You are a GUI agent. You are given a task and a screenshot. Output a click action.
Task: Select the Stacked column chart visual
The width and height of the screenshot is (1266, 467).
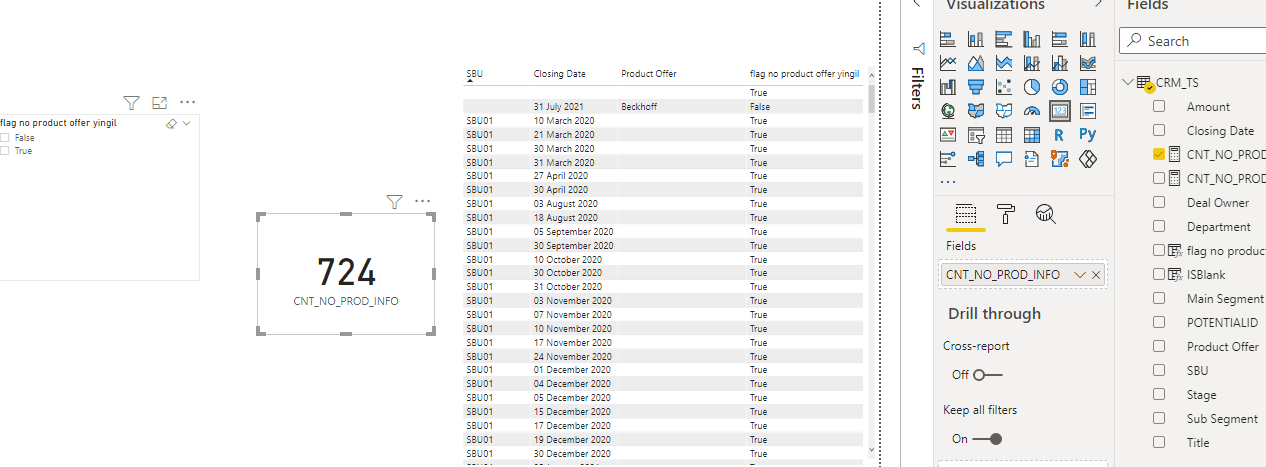[976, 40]
